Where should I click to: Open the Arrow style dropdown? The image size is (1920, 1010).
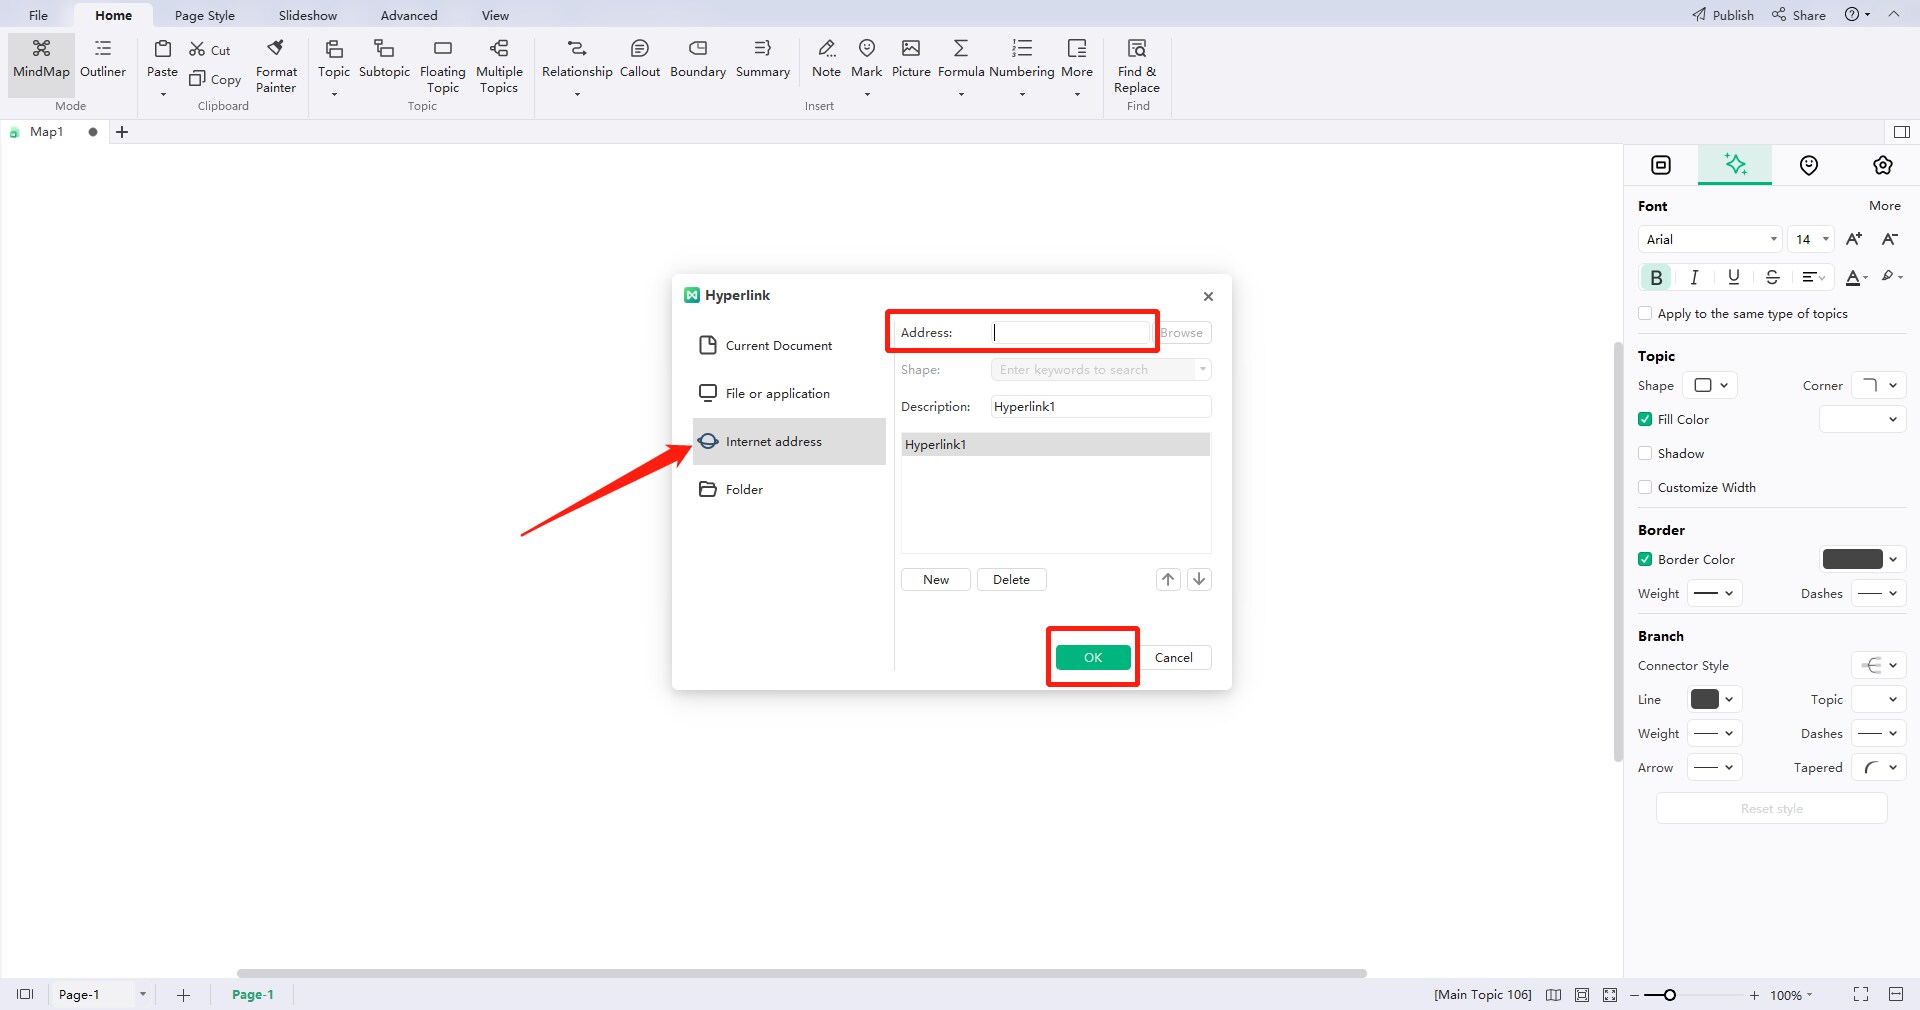pos(1715,767)
